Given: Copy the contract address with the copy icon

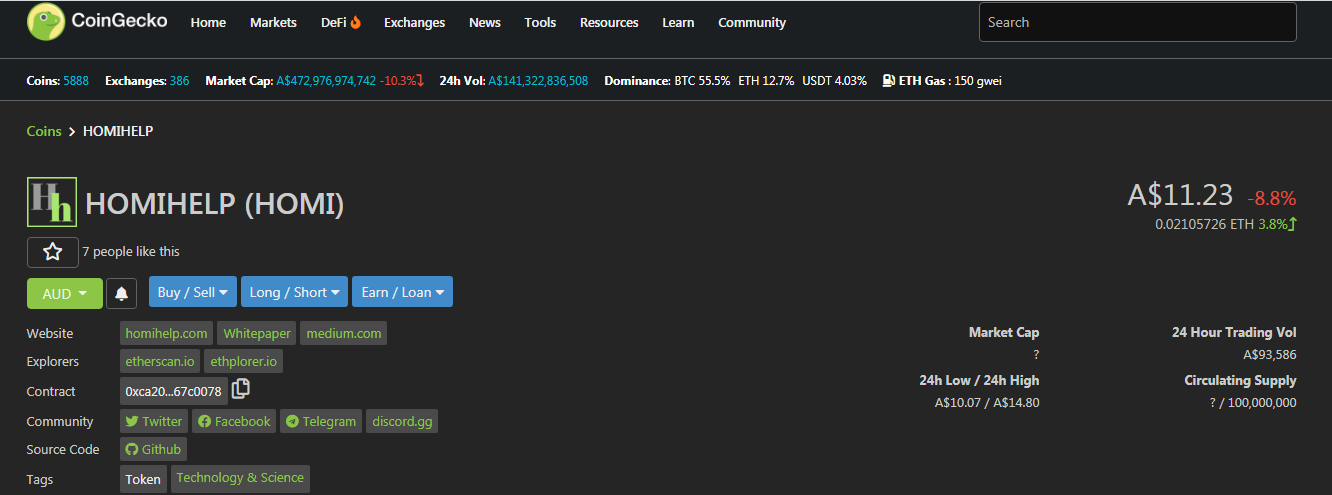Looking at the screenshot, I should (x=241, y=389).
